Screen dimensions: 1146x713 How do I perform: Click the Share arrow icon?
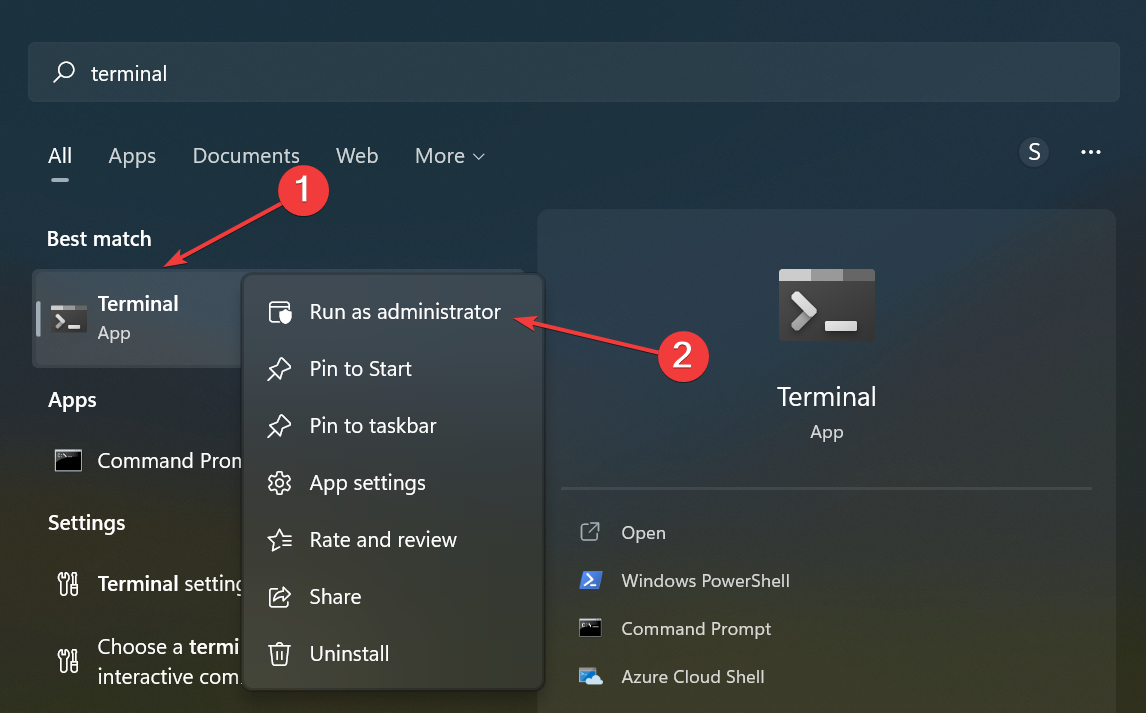coord(279,597)
